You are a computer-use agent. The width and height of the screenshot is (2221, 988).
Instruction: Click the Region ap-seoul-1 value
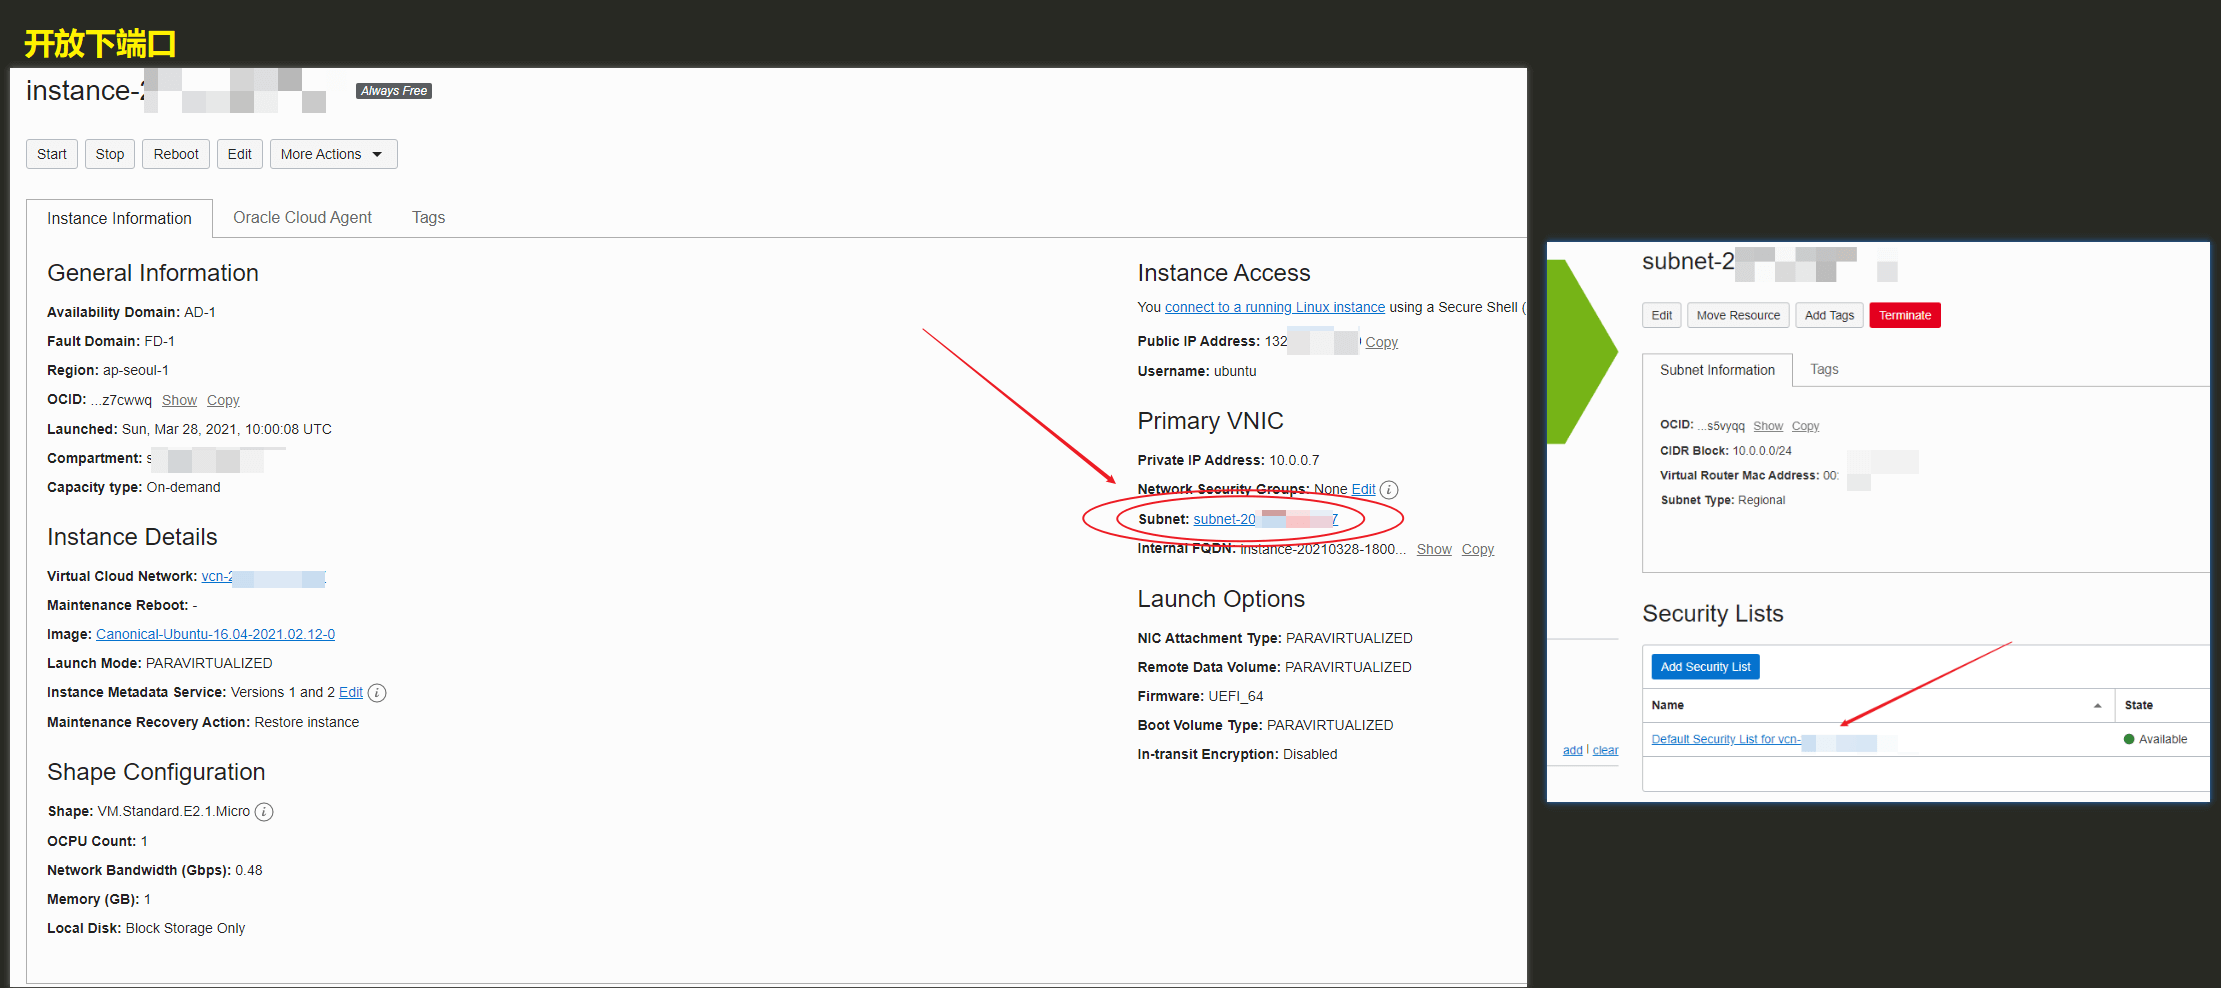pyautogui.click(x=136, y=371)
